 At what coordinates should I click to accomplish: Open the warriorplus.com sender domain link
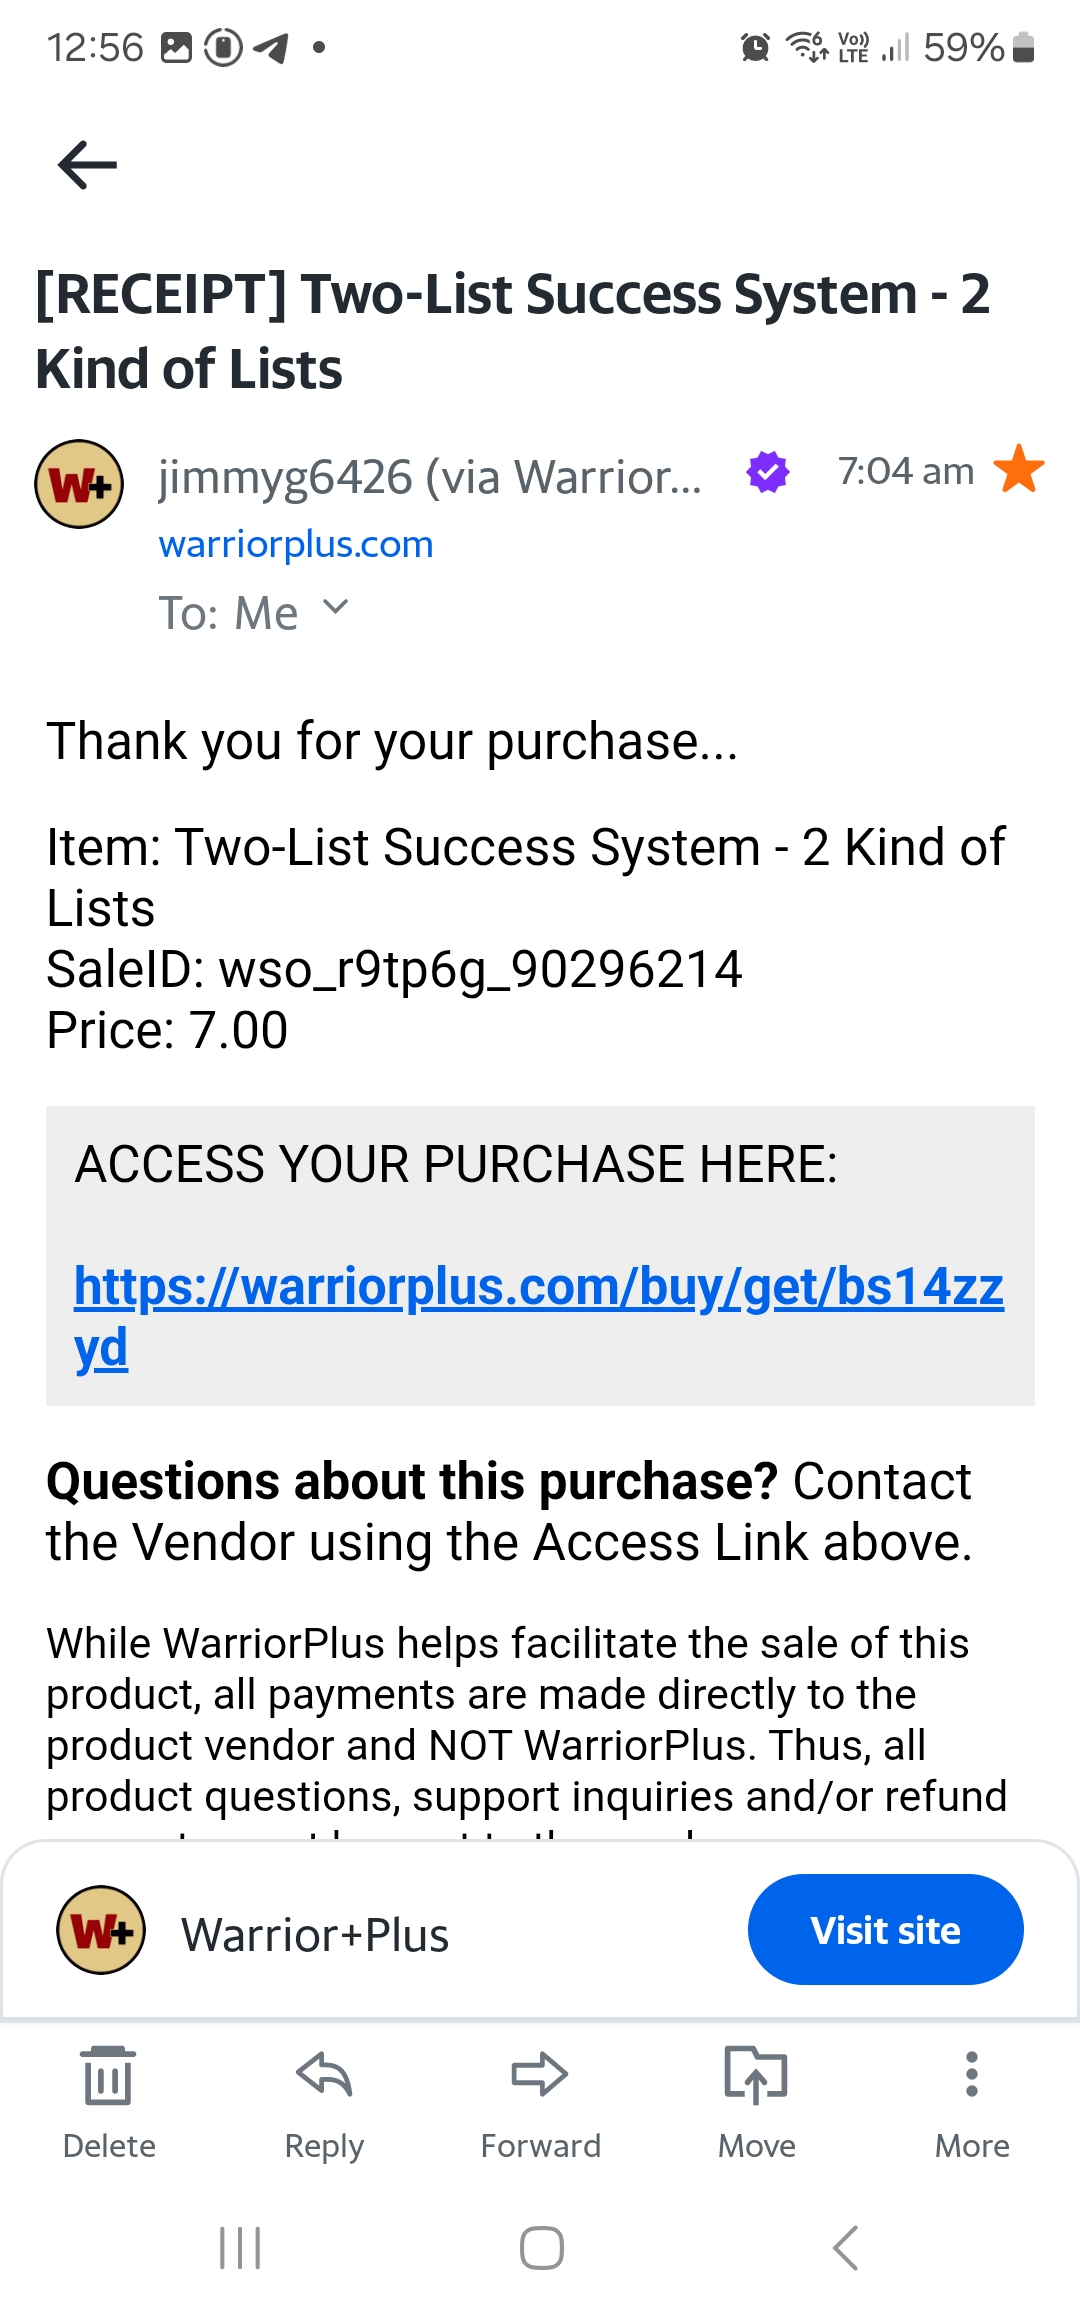tap(296, 544)
